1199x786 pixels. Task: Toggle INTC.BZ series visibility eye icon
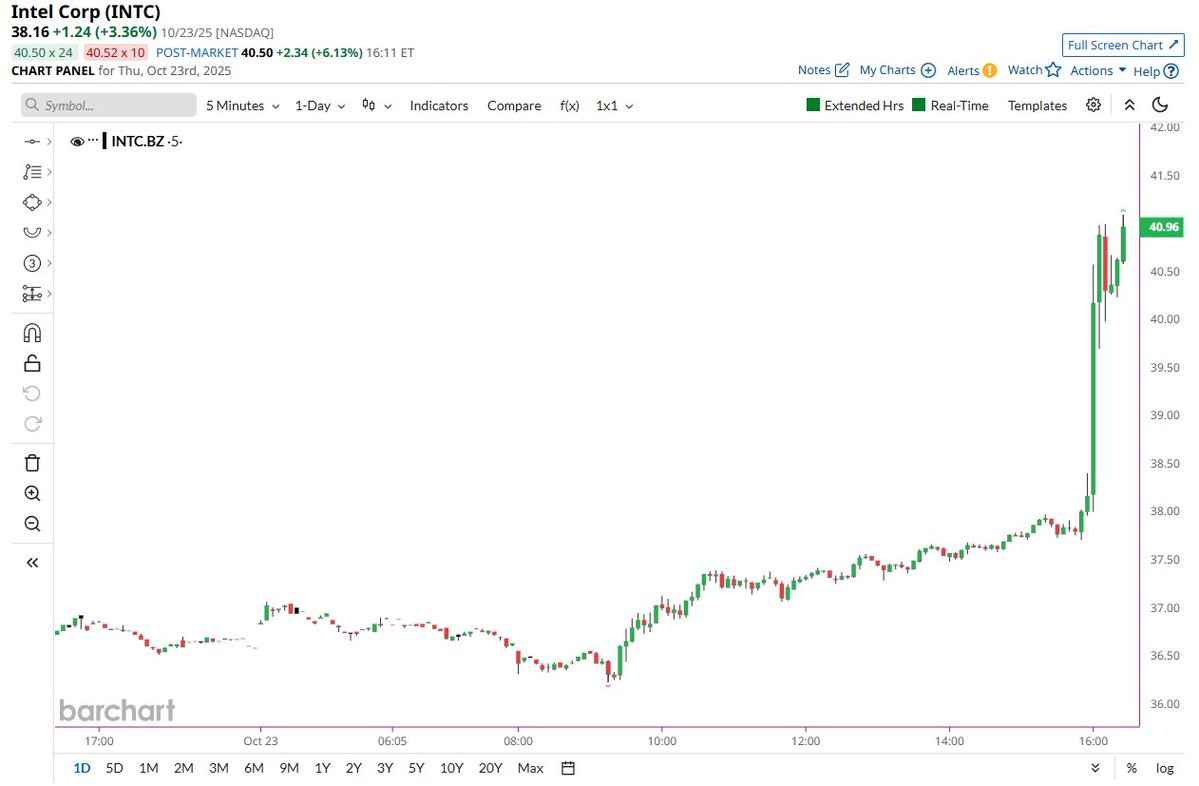(76, 141)
